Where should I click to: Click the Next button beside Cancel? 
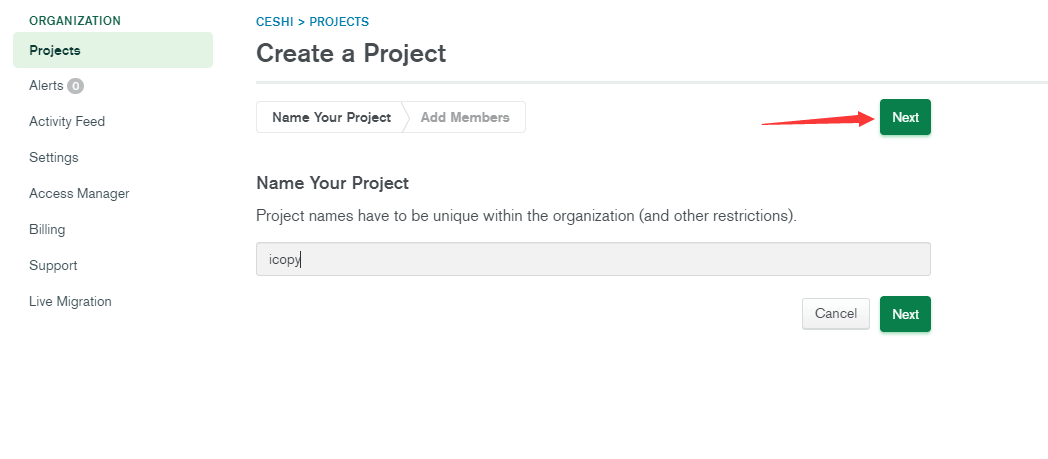tap(905, 314)
